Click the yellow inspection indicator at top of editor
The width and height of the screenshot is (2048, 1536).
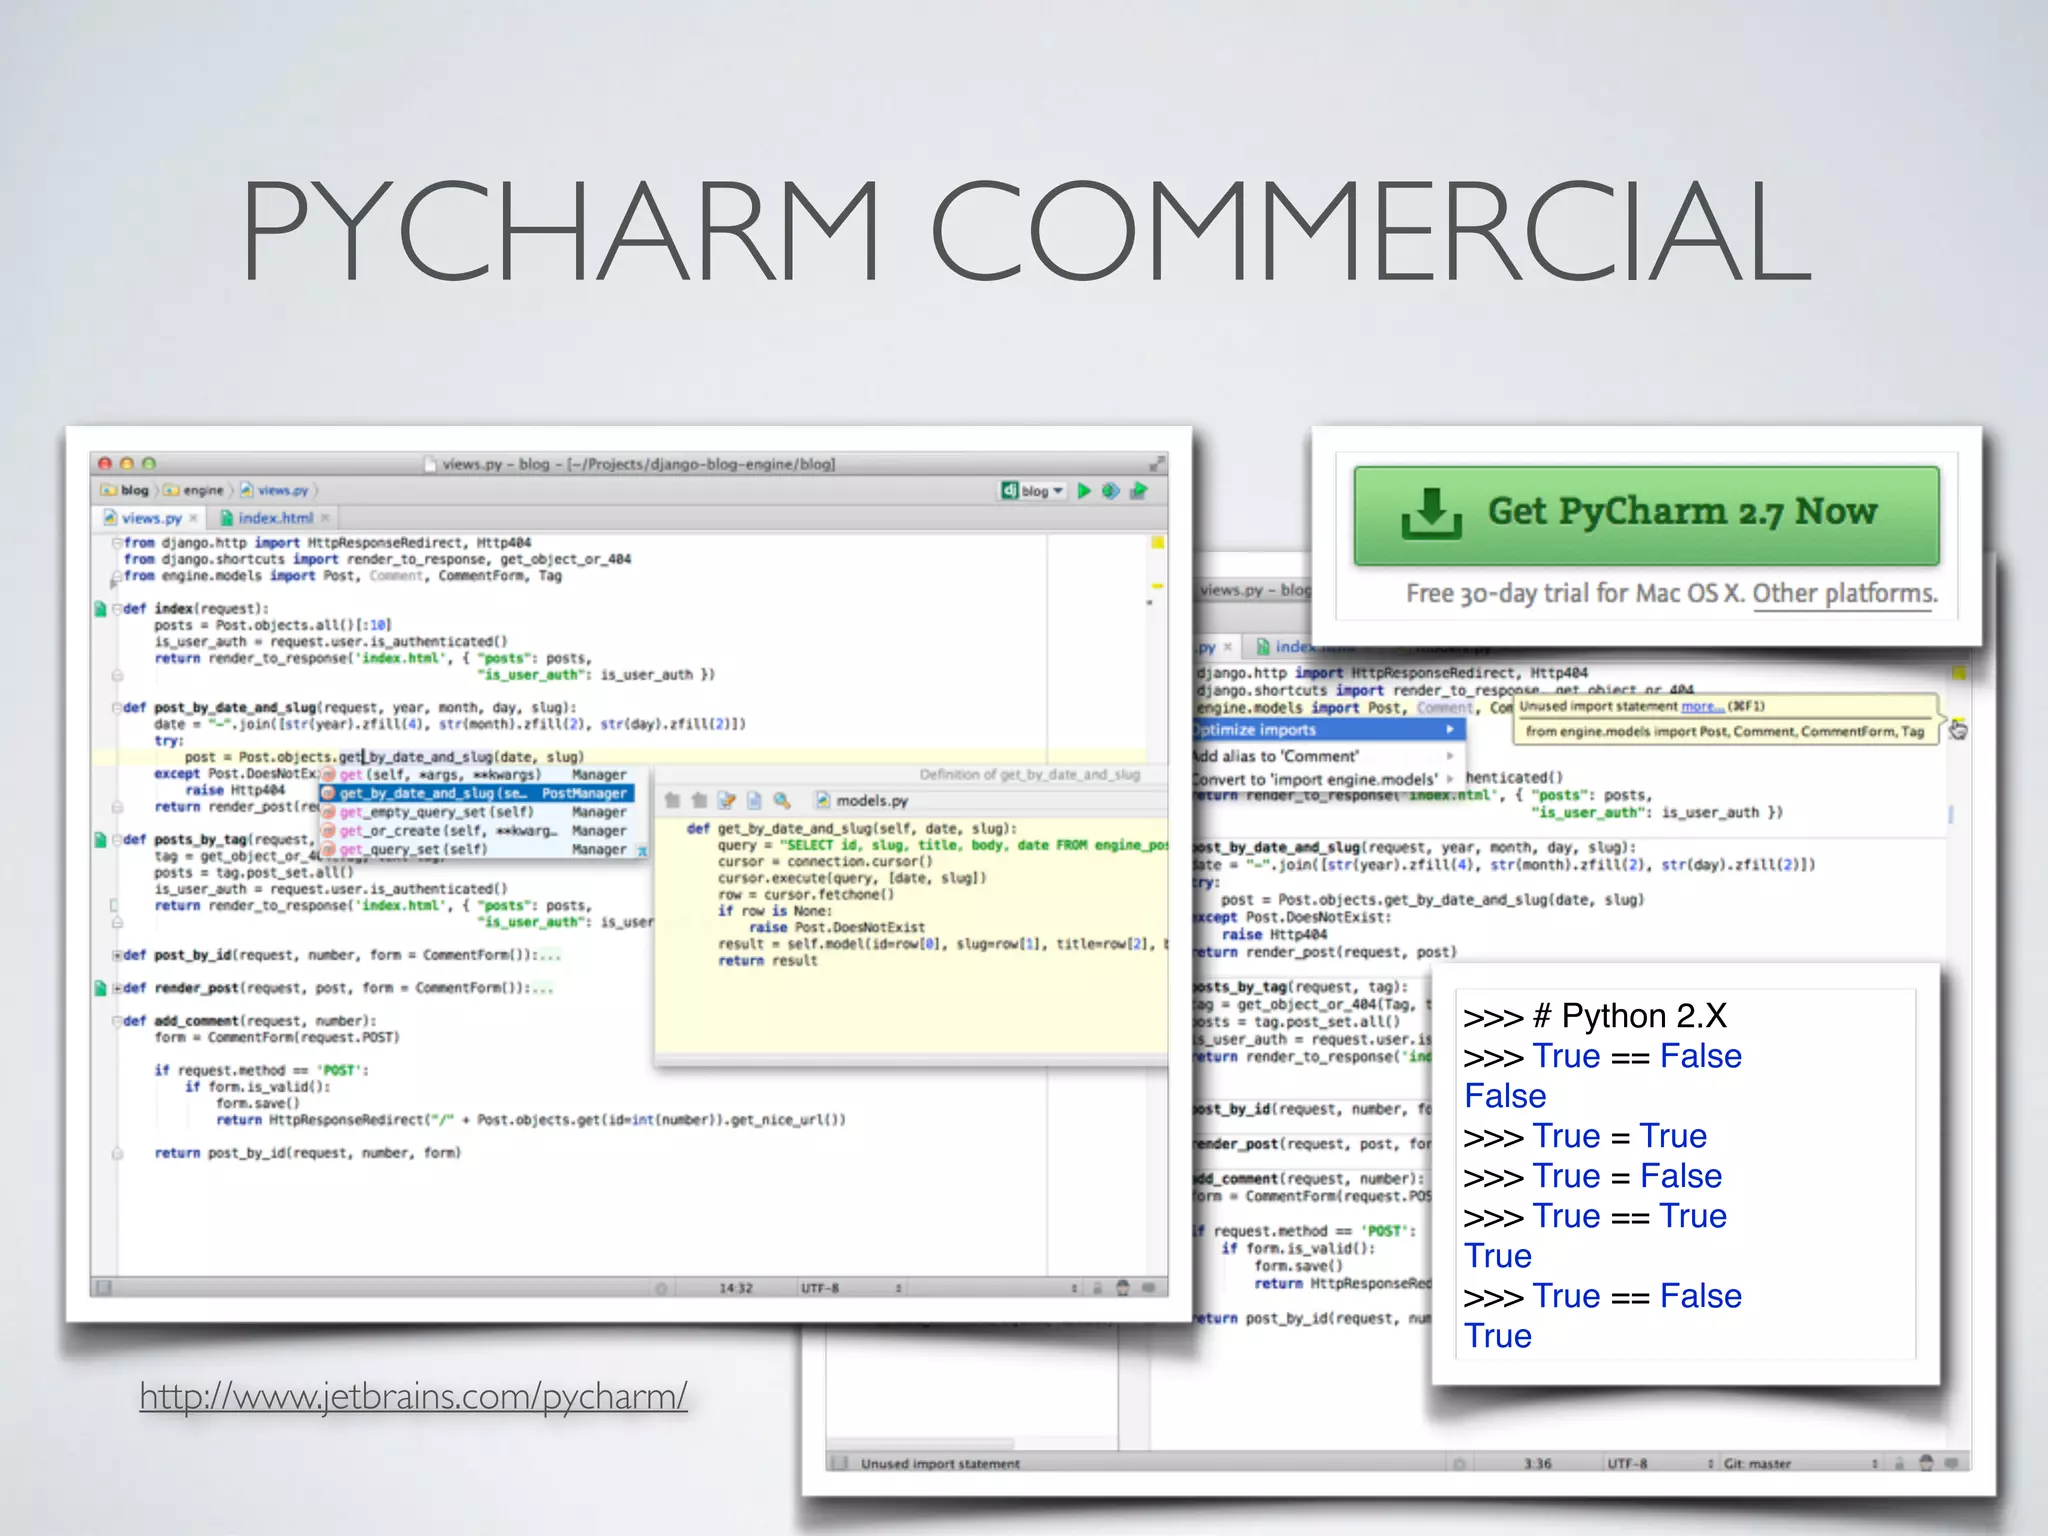(x=1157, y=543)
